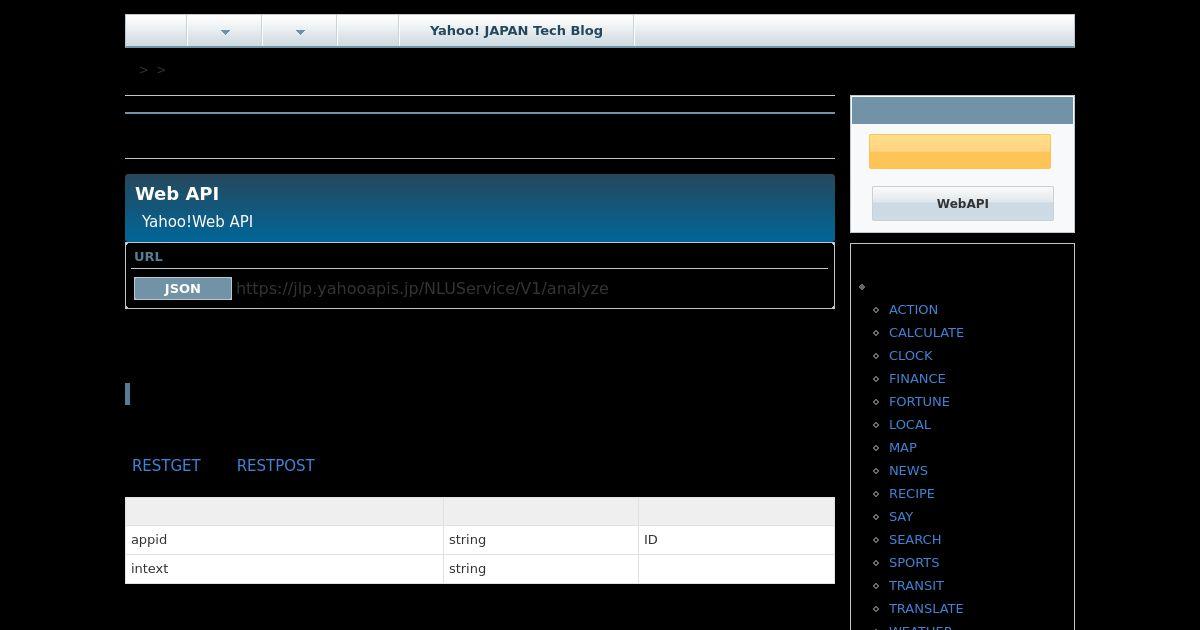Open the ACTION sidebar link
The height and width of the screenshot is (630, 1200).
[x=913, y=309]
